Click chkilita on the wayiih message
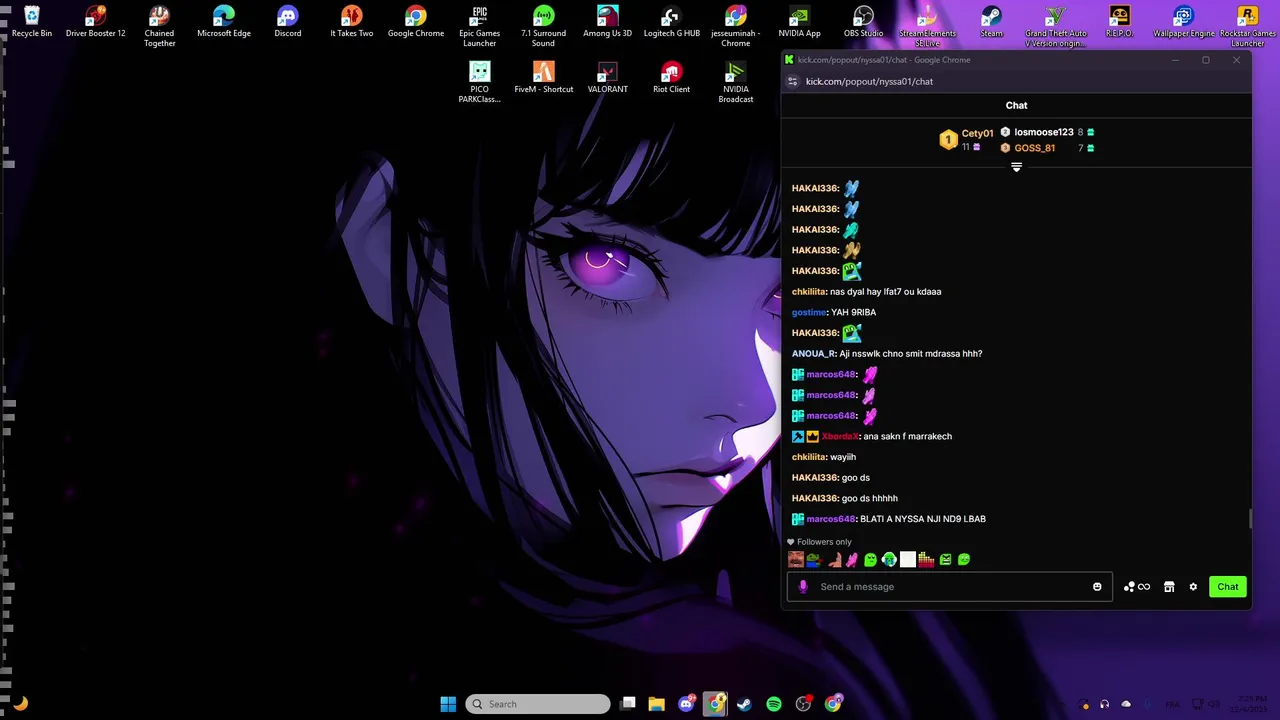Viewport: 1280px width, 720px height. (x=809, y=457)
